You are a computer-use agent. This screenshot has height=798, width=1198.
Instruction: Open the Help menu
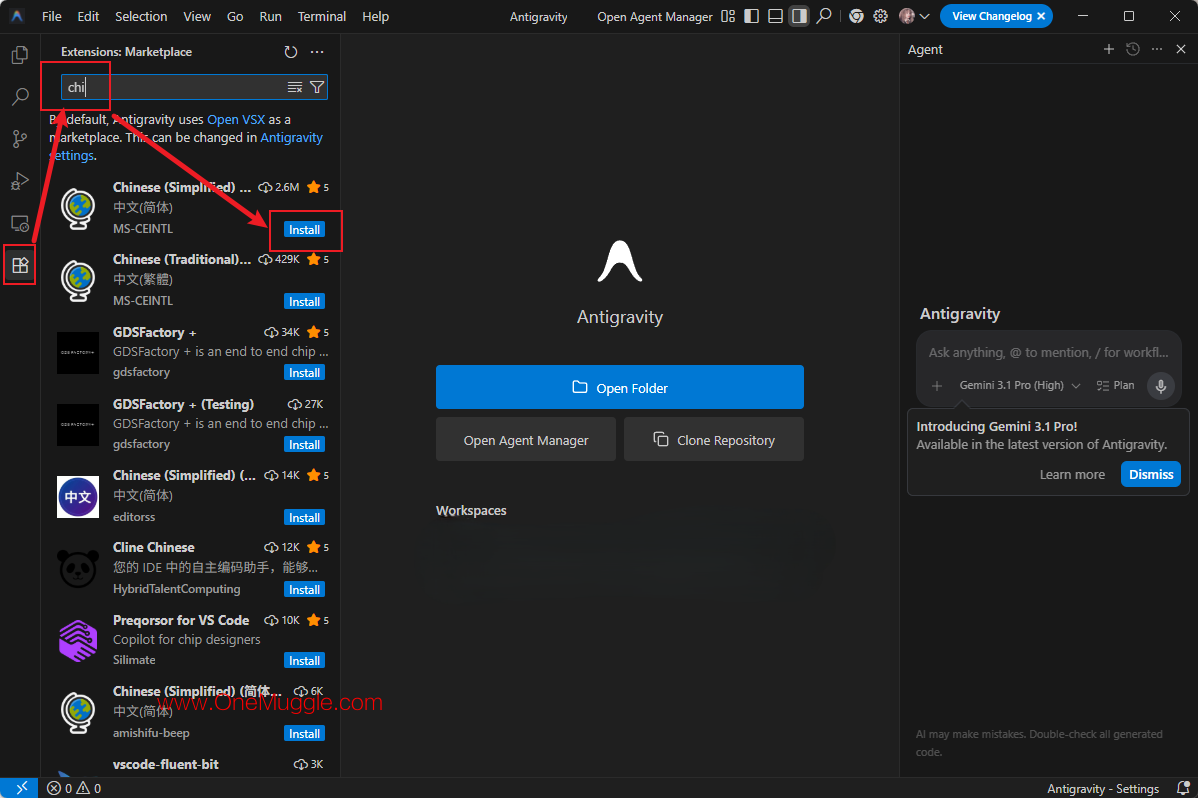pyautogui.click(x=375, y=16)
